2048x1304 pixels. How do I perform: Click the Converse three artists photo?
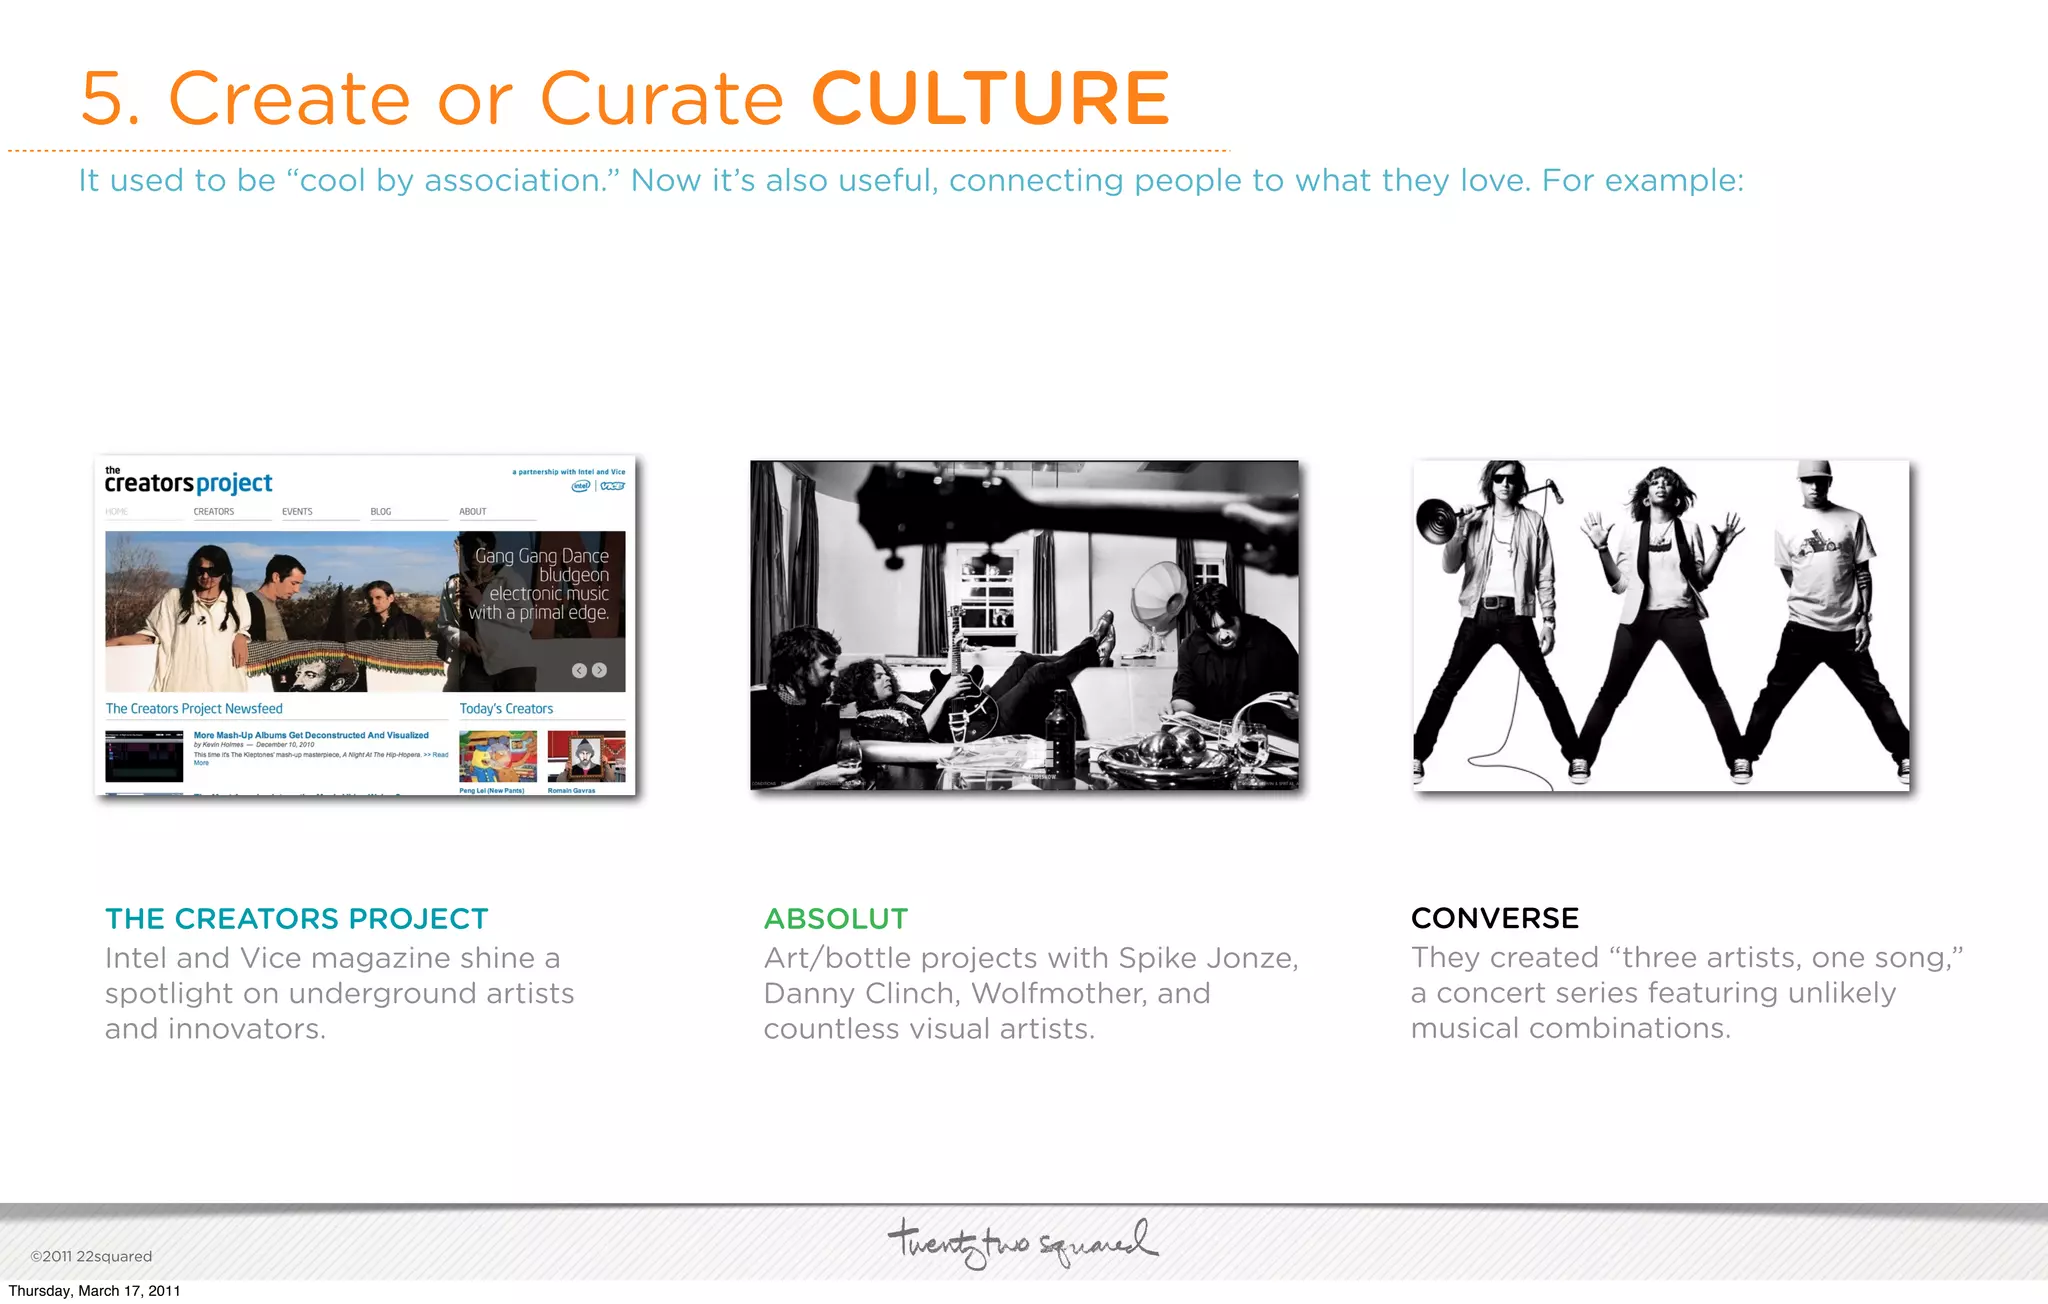click(x=1661, y=625)
